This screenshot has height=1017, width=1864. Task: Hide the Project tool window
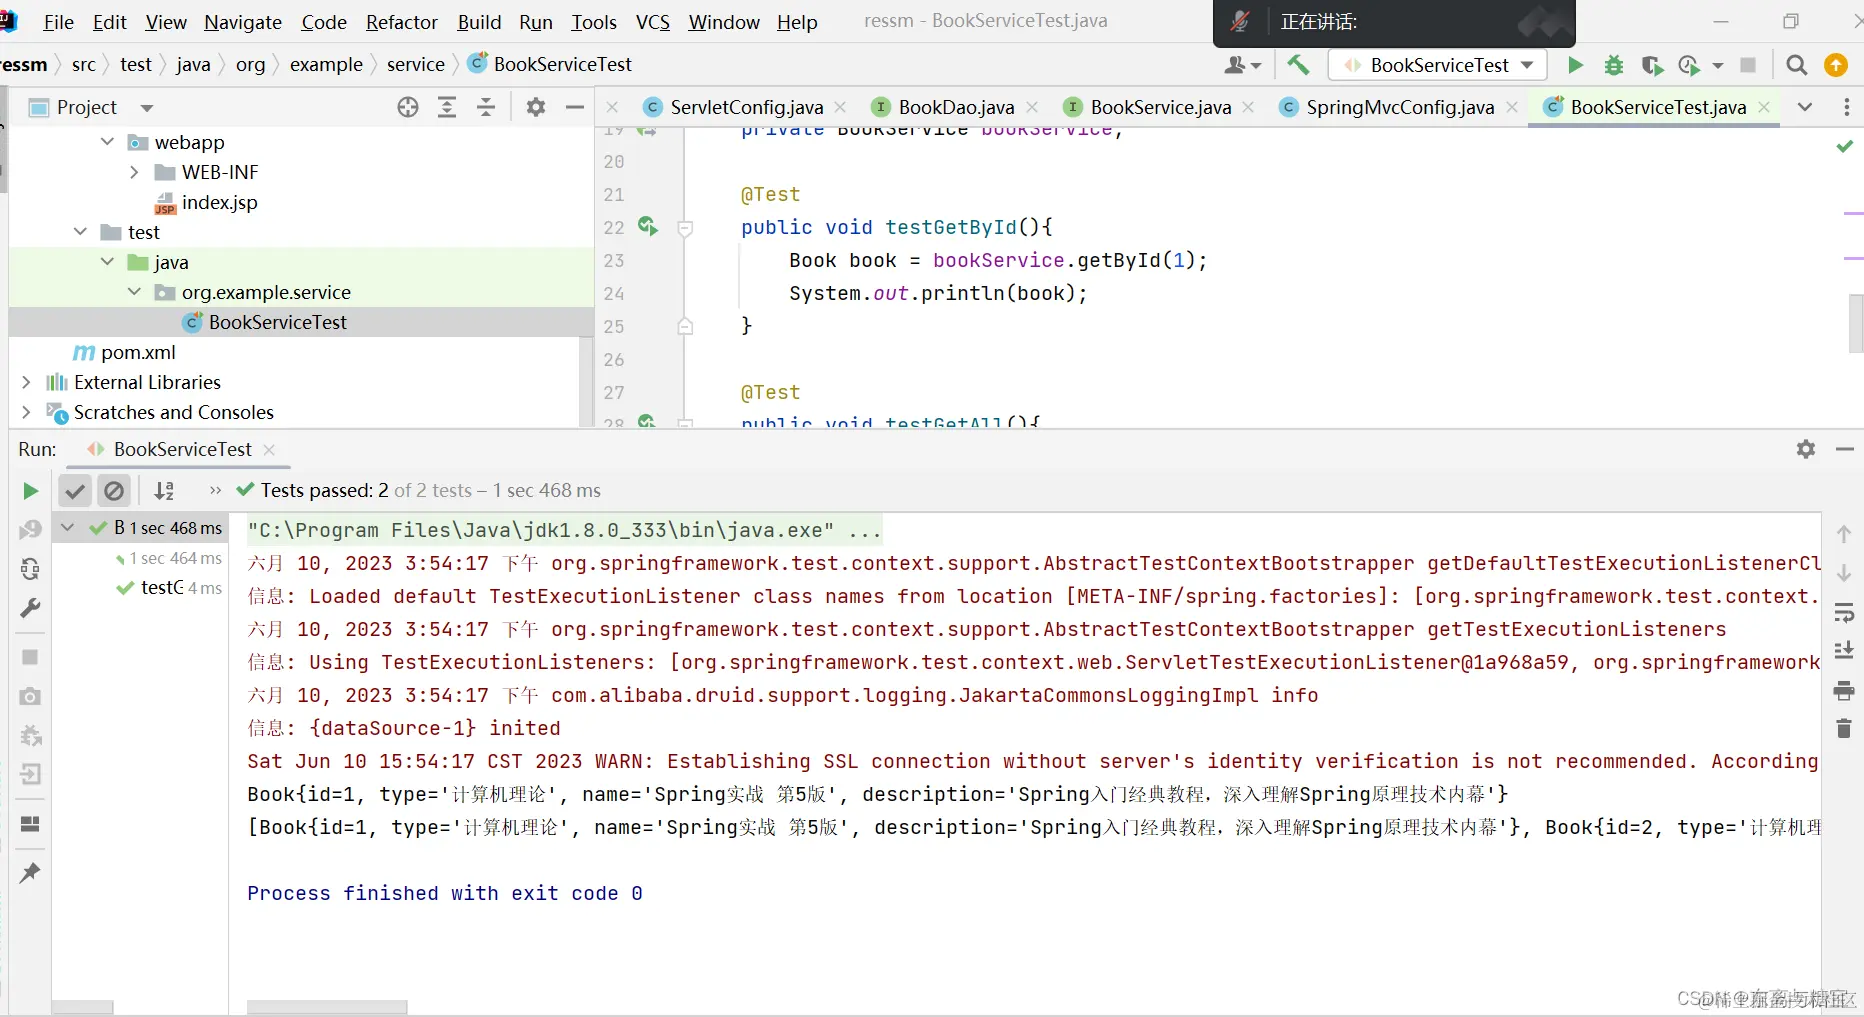575,107
